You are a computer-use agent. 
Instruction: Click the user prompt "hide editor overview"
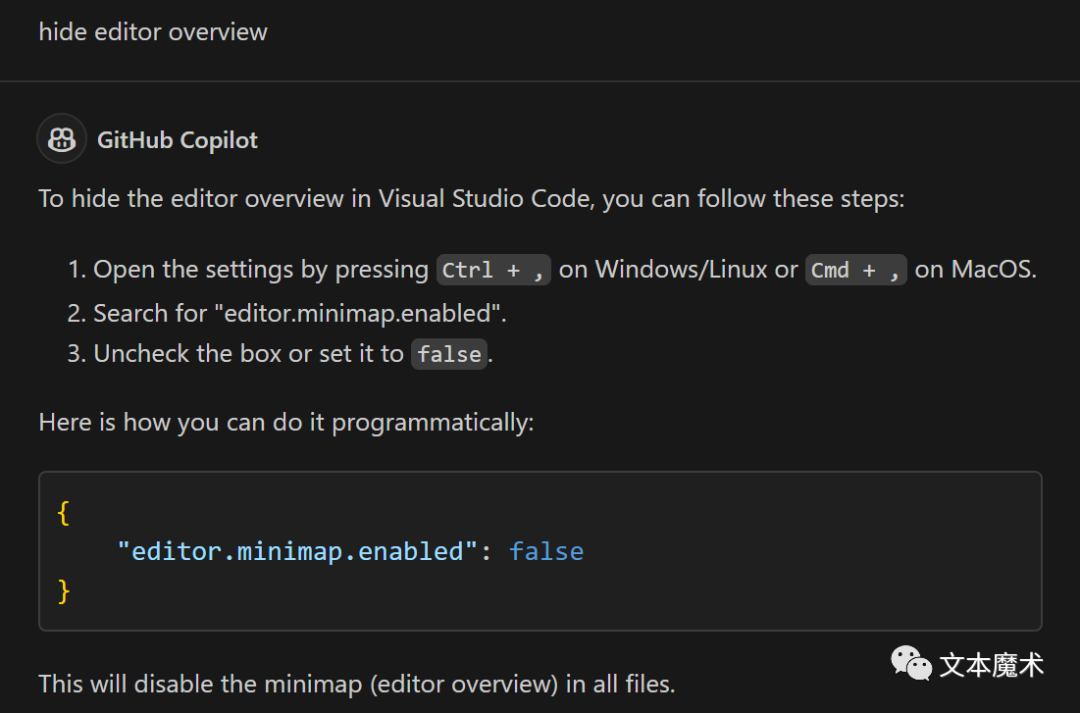coord(153,32)
